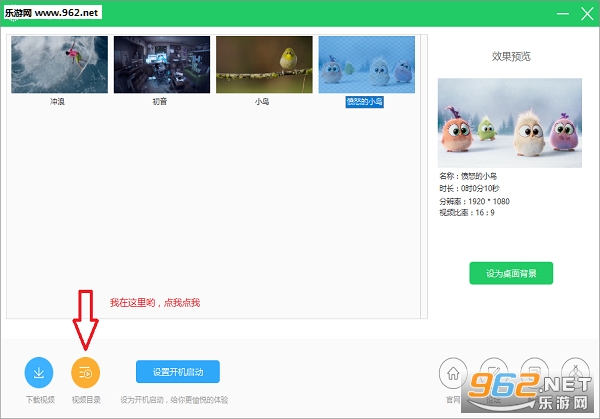Click the 小鸟 label text
The image size is (600, 419).
click(x=262, y=102)
